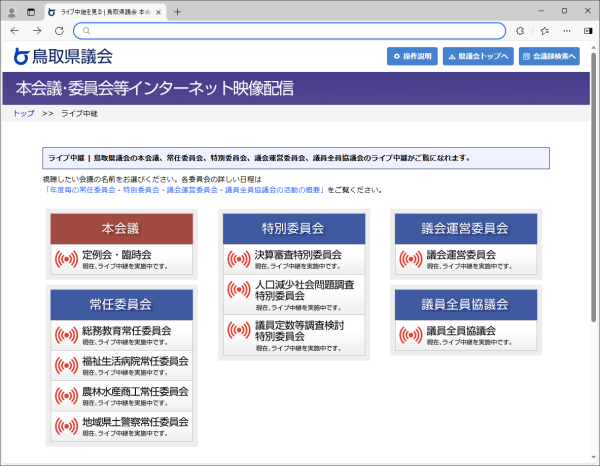Image resolution: width=600 pixels, height=466 pixels.
Task: Click live icon beside 議会運営委員会 entry
Action: (x=411, y=259)
